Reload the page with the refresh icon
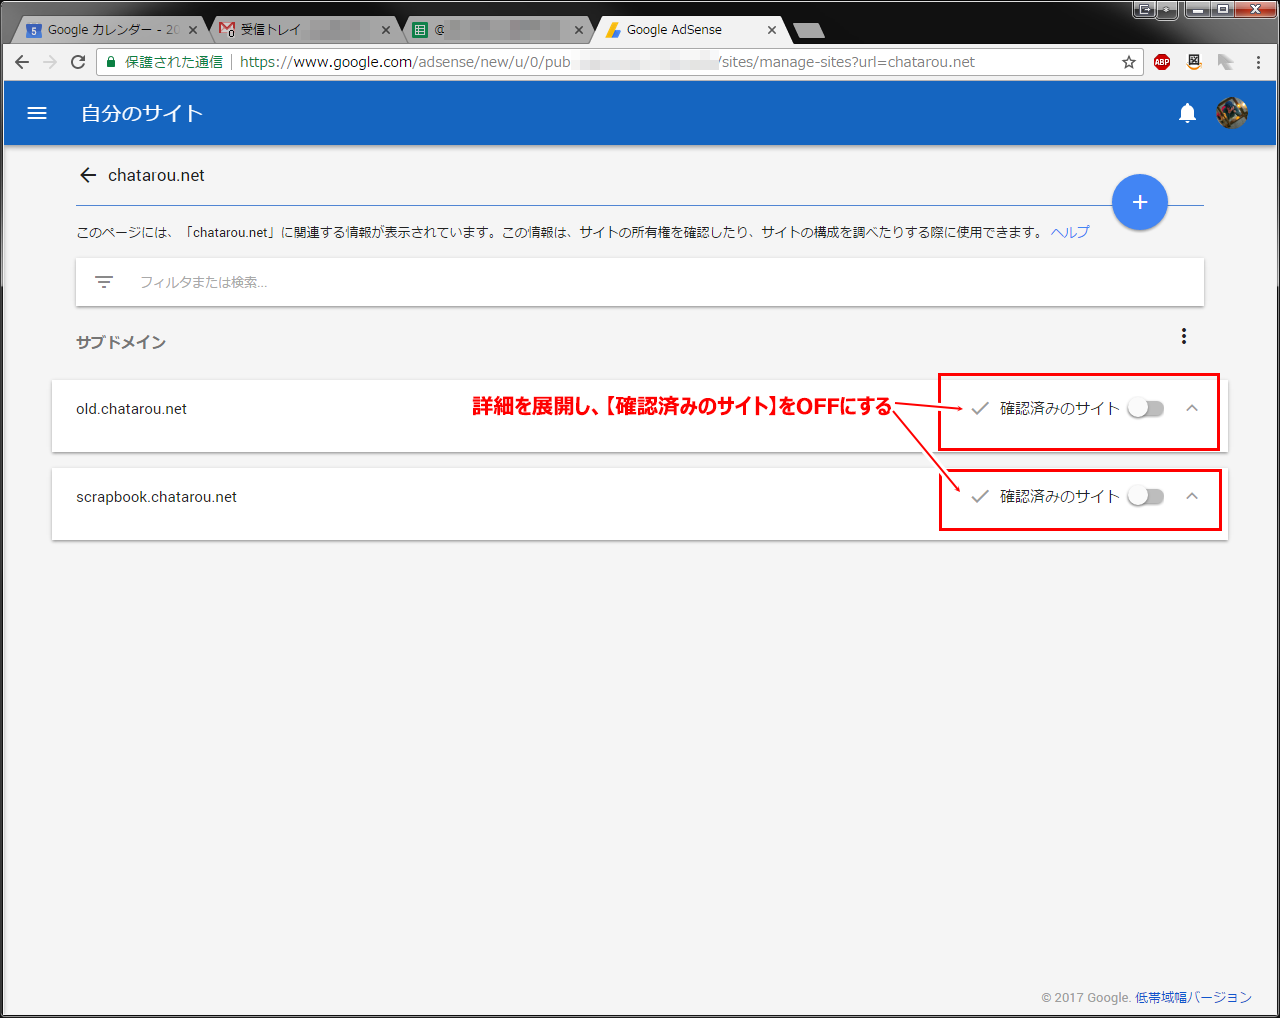This screenshot has width=1280, height=1018. pyautogui.click(x=78, y=62)
